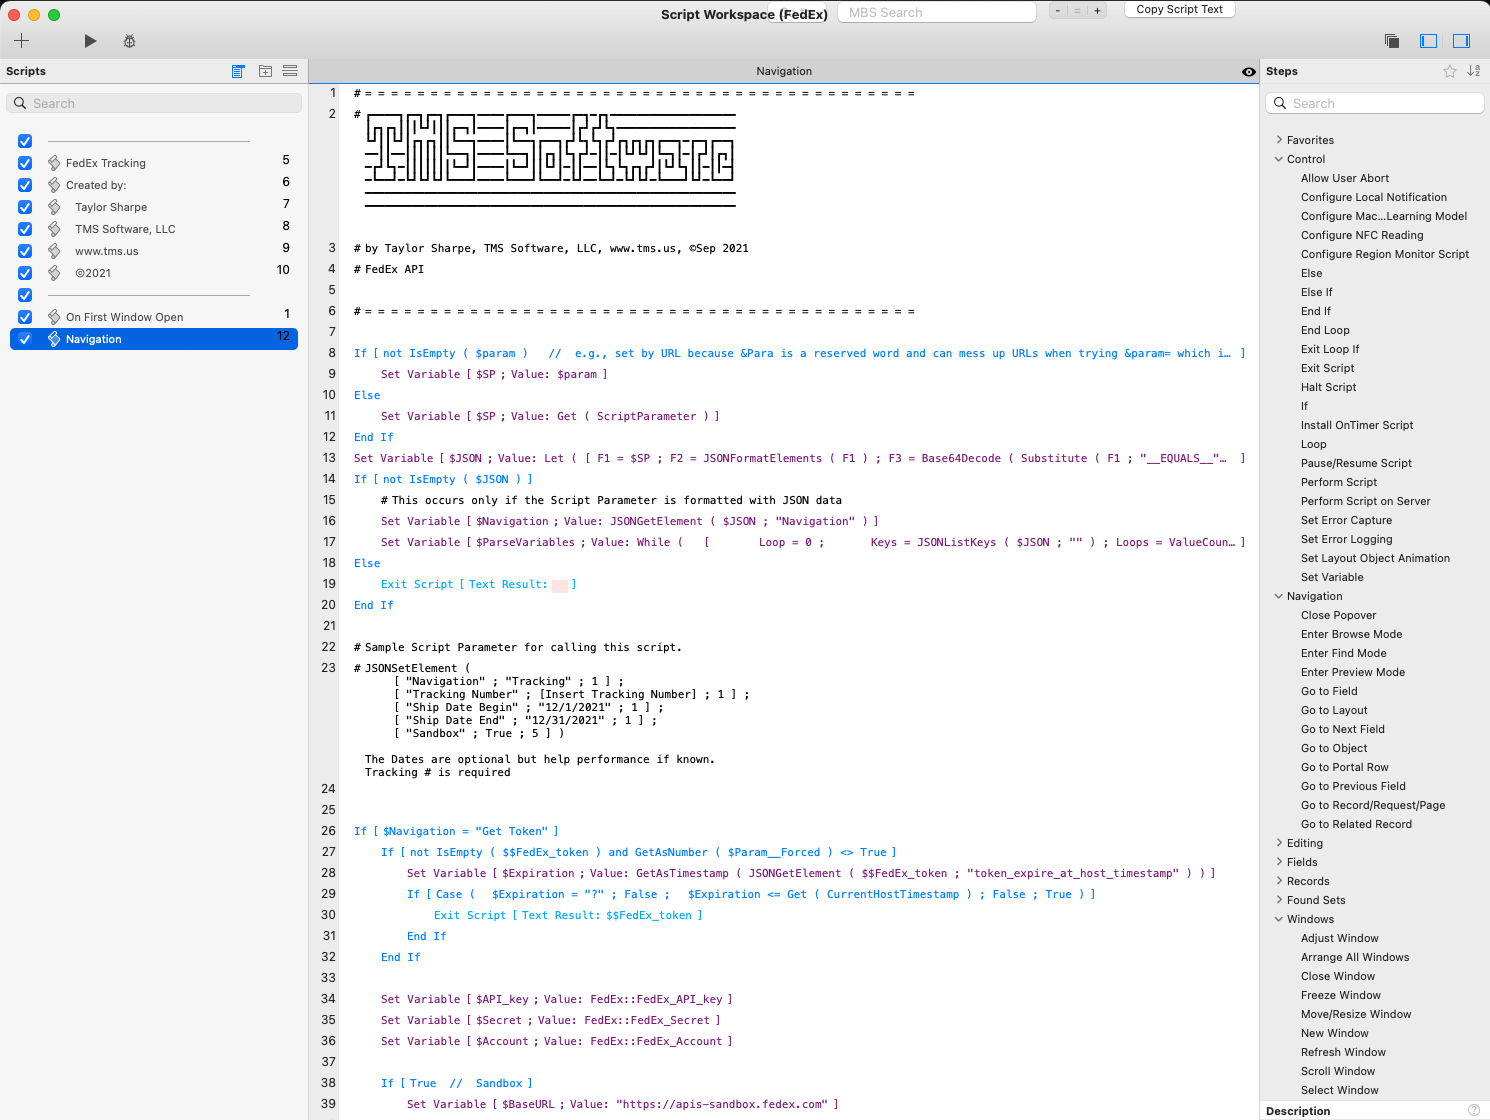Uncheck the Taylor Sharpe script checkbox
The width and height of the screenshot is (1490, 1120).
pyautogui.click(x=25, y=207)
